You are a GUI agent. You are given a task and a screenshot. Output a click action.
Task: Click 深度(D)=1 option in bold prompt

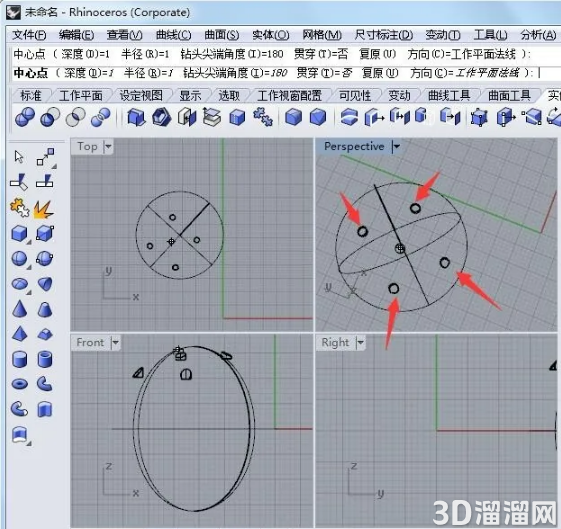(x=89, y=73)
